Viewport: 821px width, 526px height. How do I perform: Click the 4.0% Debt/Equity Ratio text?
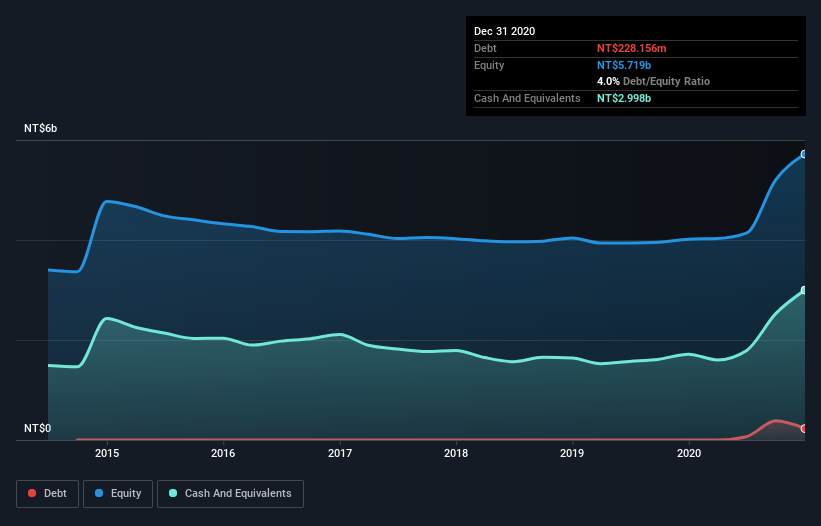point(653,82)
